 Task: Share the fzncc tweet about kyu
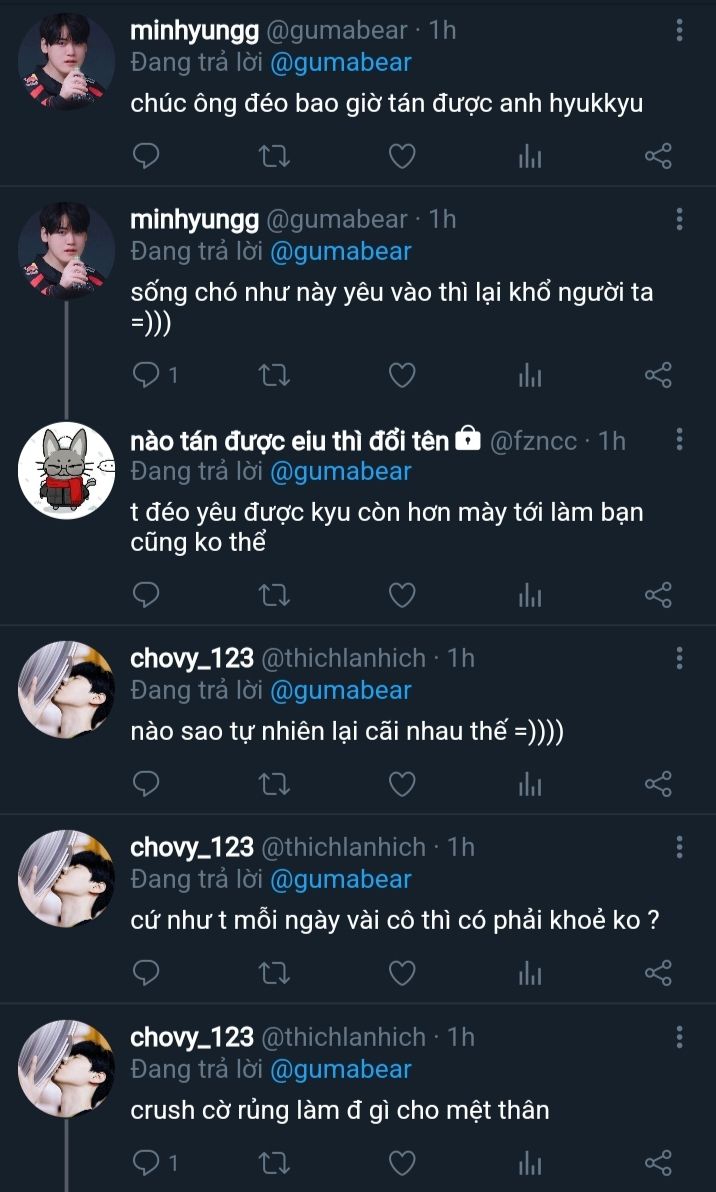(x=658, y=595)
